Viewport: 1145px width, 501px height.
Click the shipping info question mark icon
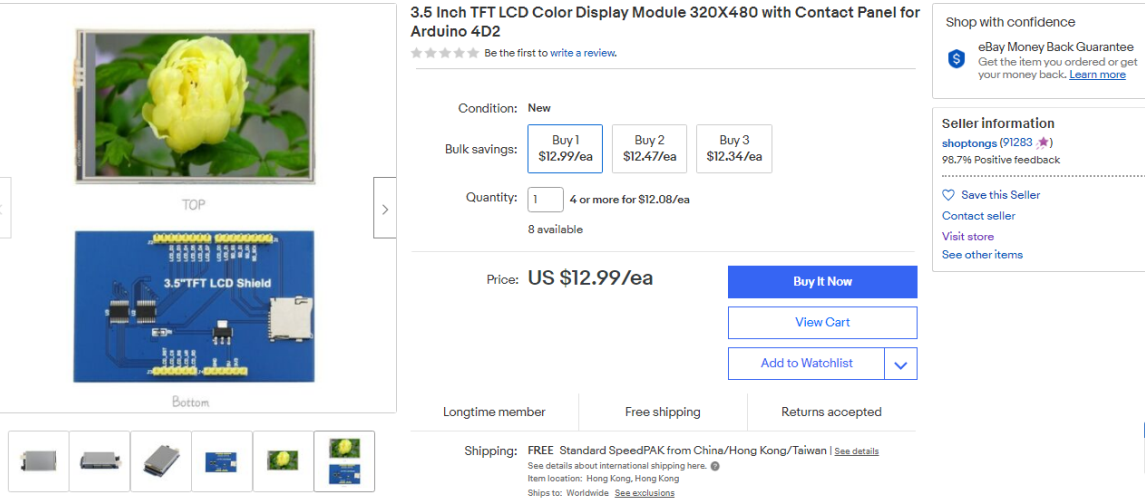click(715, 466)
